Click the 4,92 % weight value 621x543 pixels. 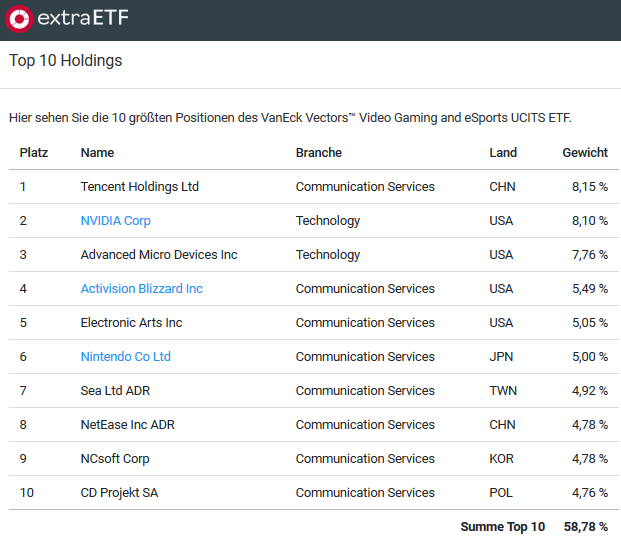590,391
